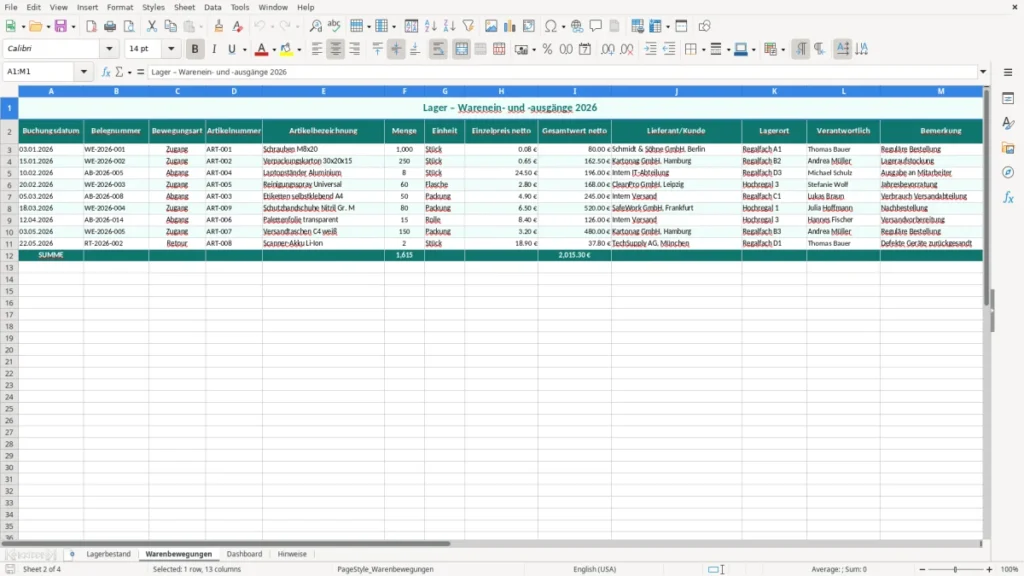The width and height of the screenshot is (1024, 576).
Task: Center text horizontally
Action: click(x=336, y=49)
